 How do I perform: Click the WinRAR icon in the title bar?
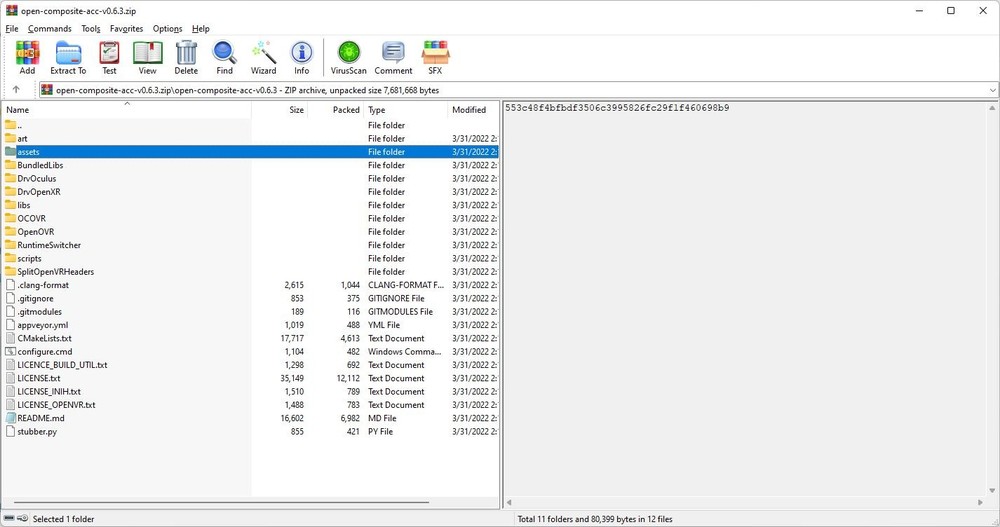point(11,10)
